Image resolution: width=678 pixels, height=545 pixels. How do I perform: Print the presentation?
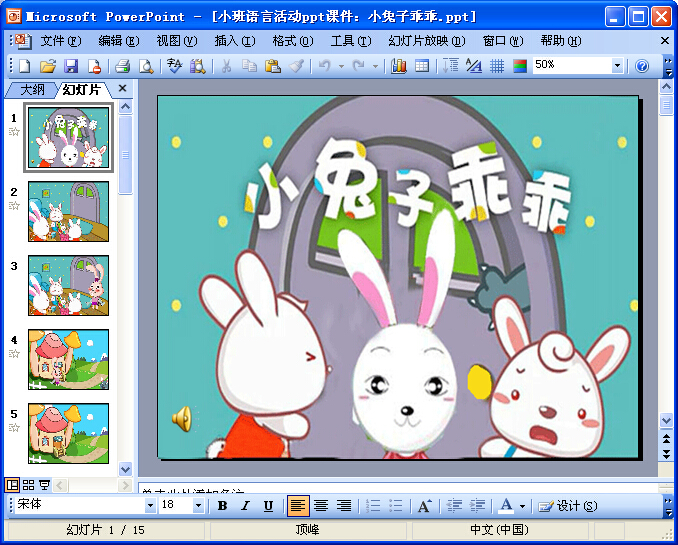point(123,66)
